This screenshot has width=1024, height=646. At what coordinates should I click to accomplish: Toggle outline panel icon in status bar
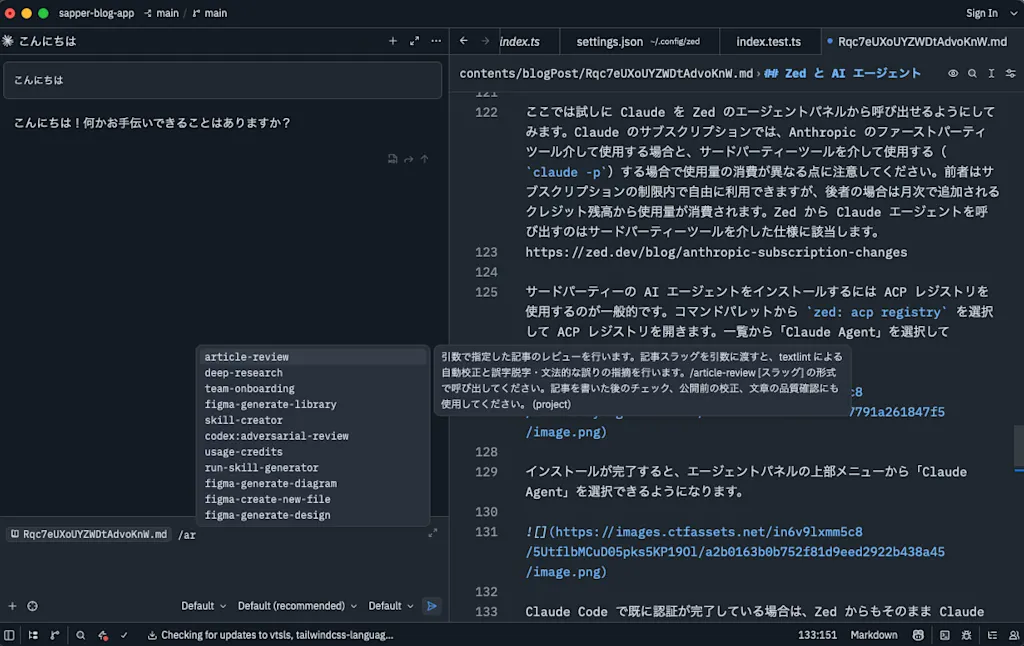33,635
